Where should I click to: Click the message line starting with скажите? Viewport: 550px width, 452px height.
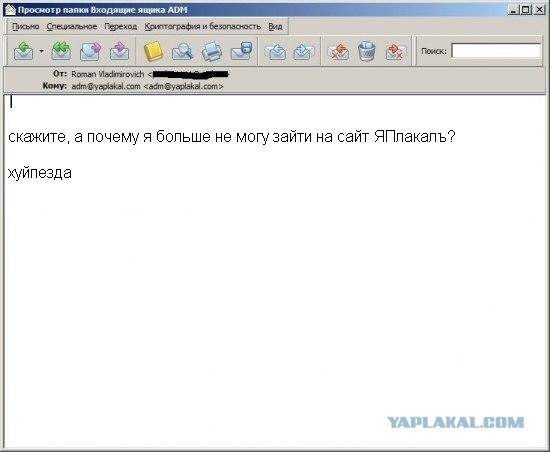[x=232, y=136]
